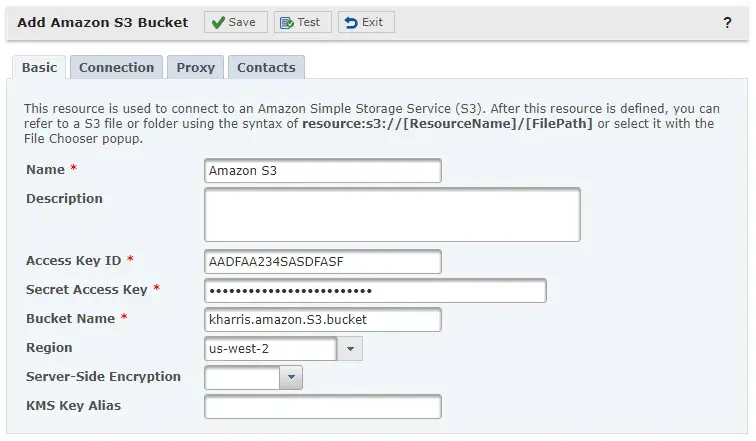Open the Proxy tab
756x441 pixels.
tap(196, 67)
